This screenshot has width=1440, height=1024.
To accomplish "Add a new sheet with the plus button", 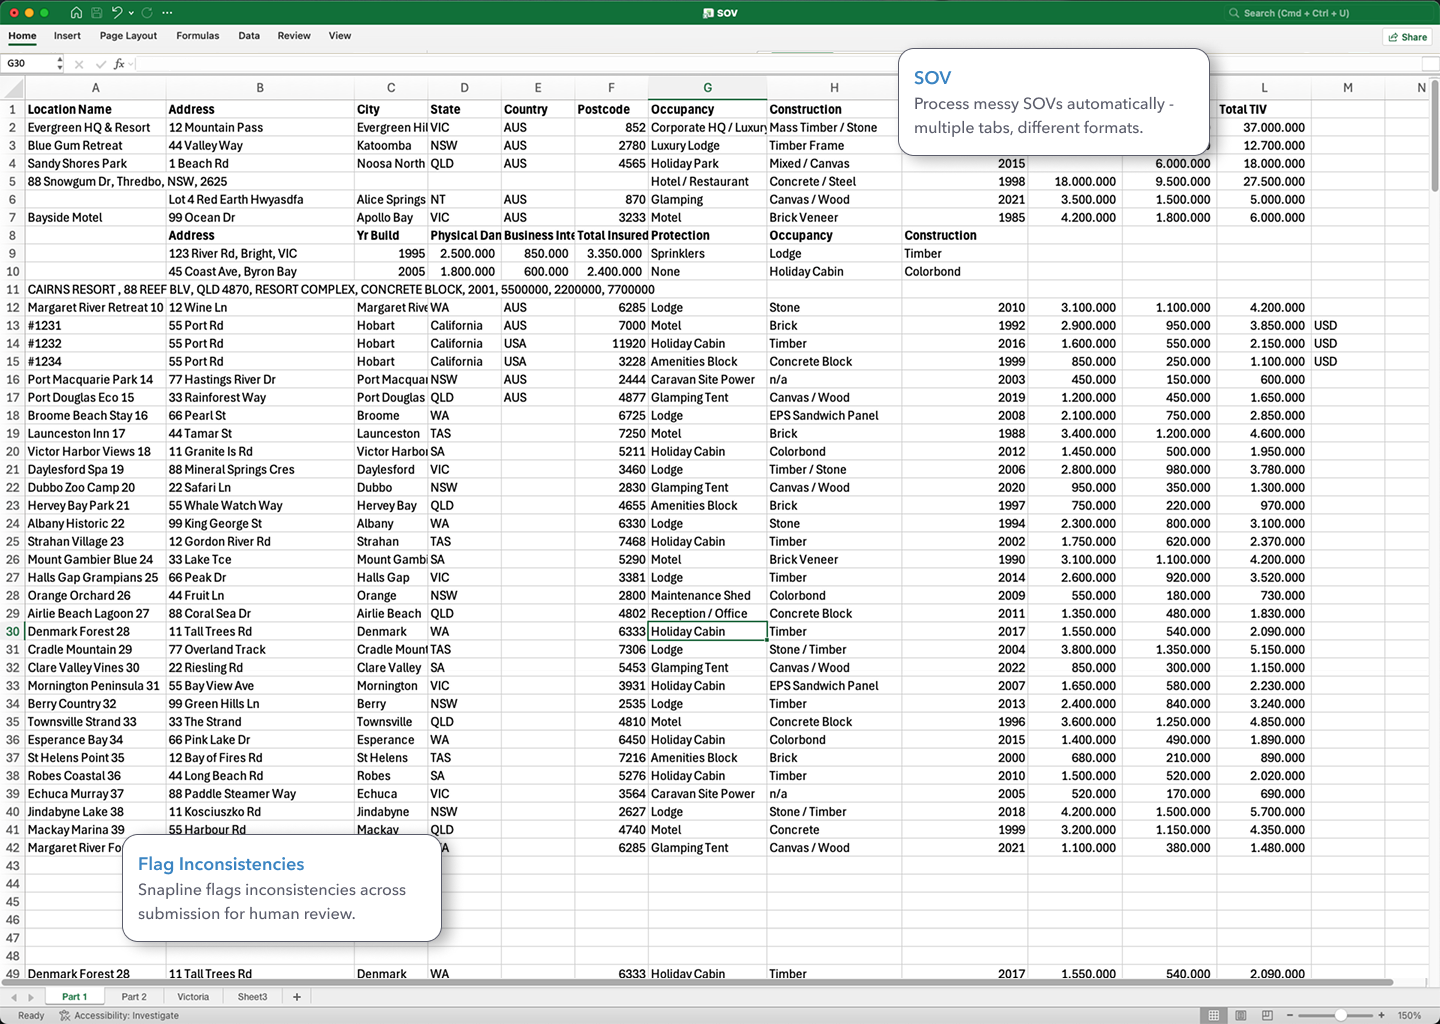I will coord(296,996).
